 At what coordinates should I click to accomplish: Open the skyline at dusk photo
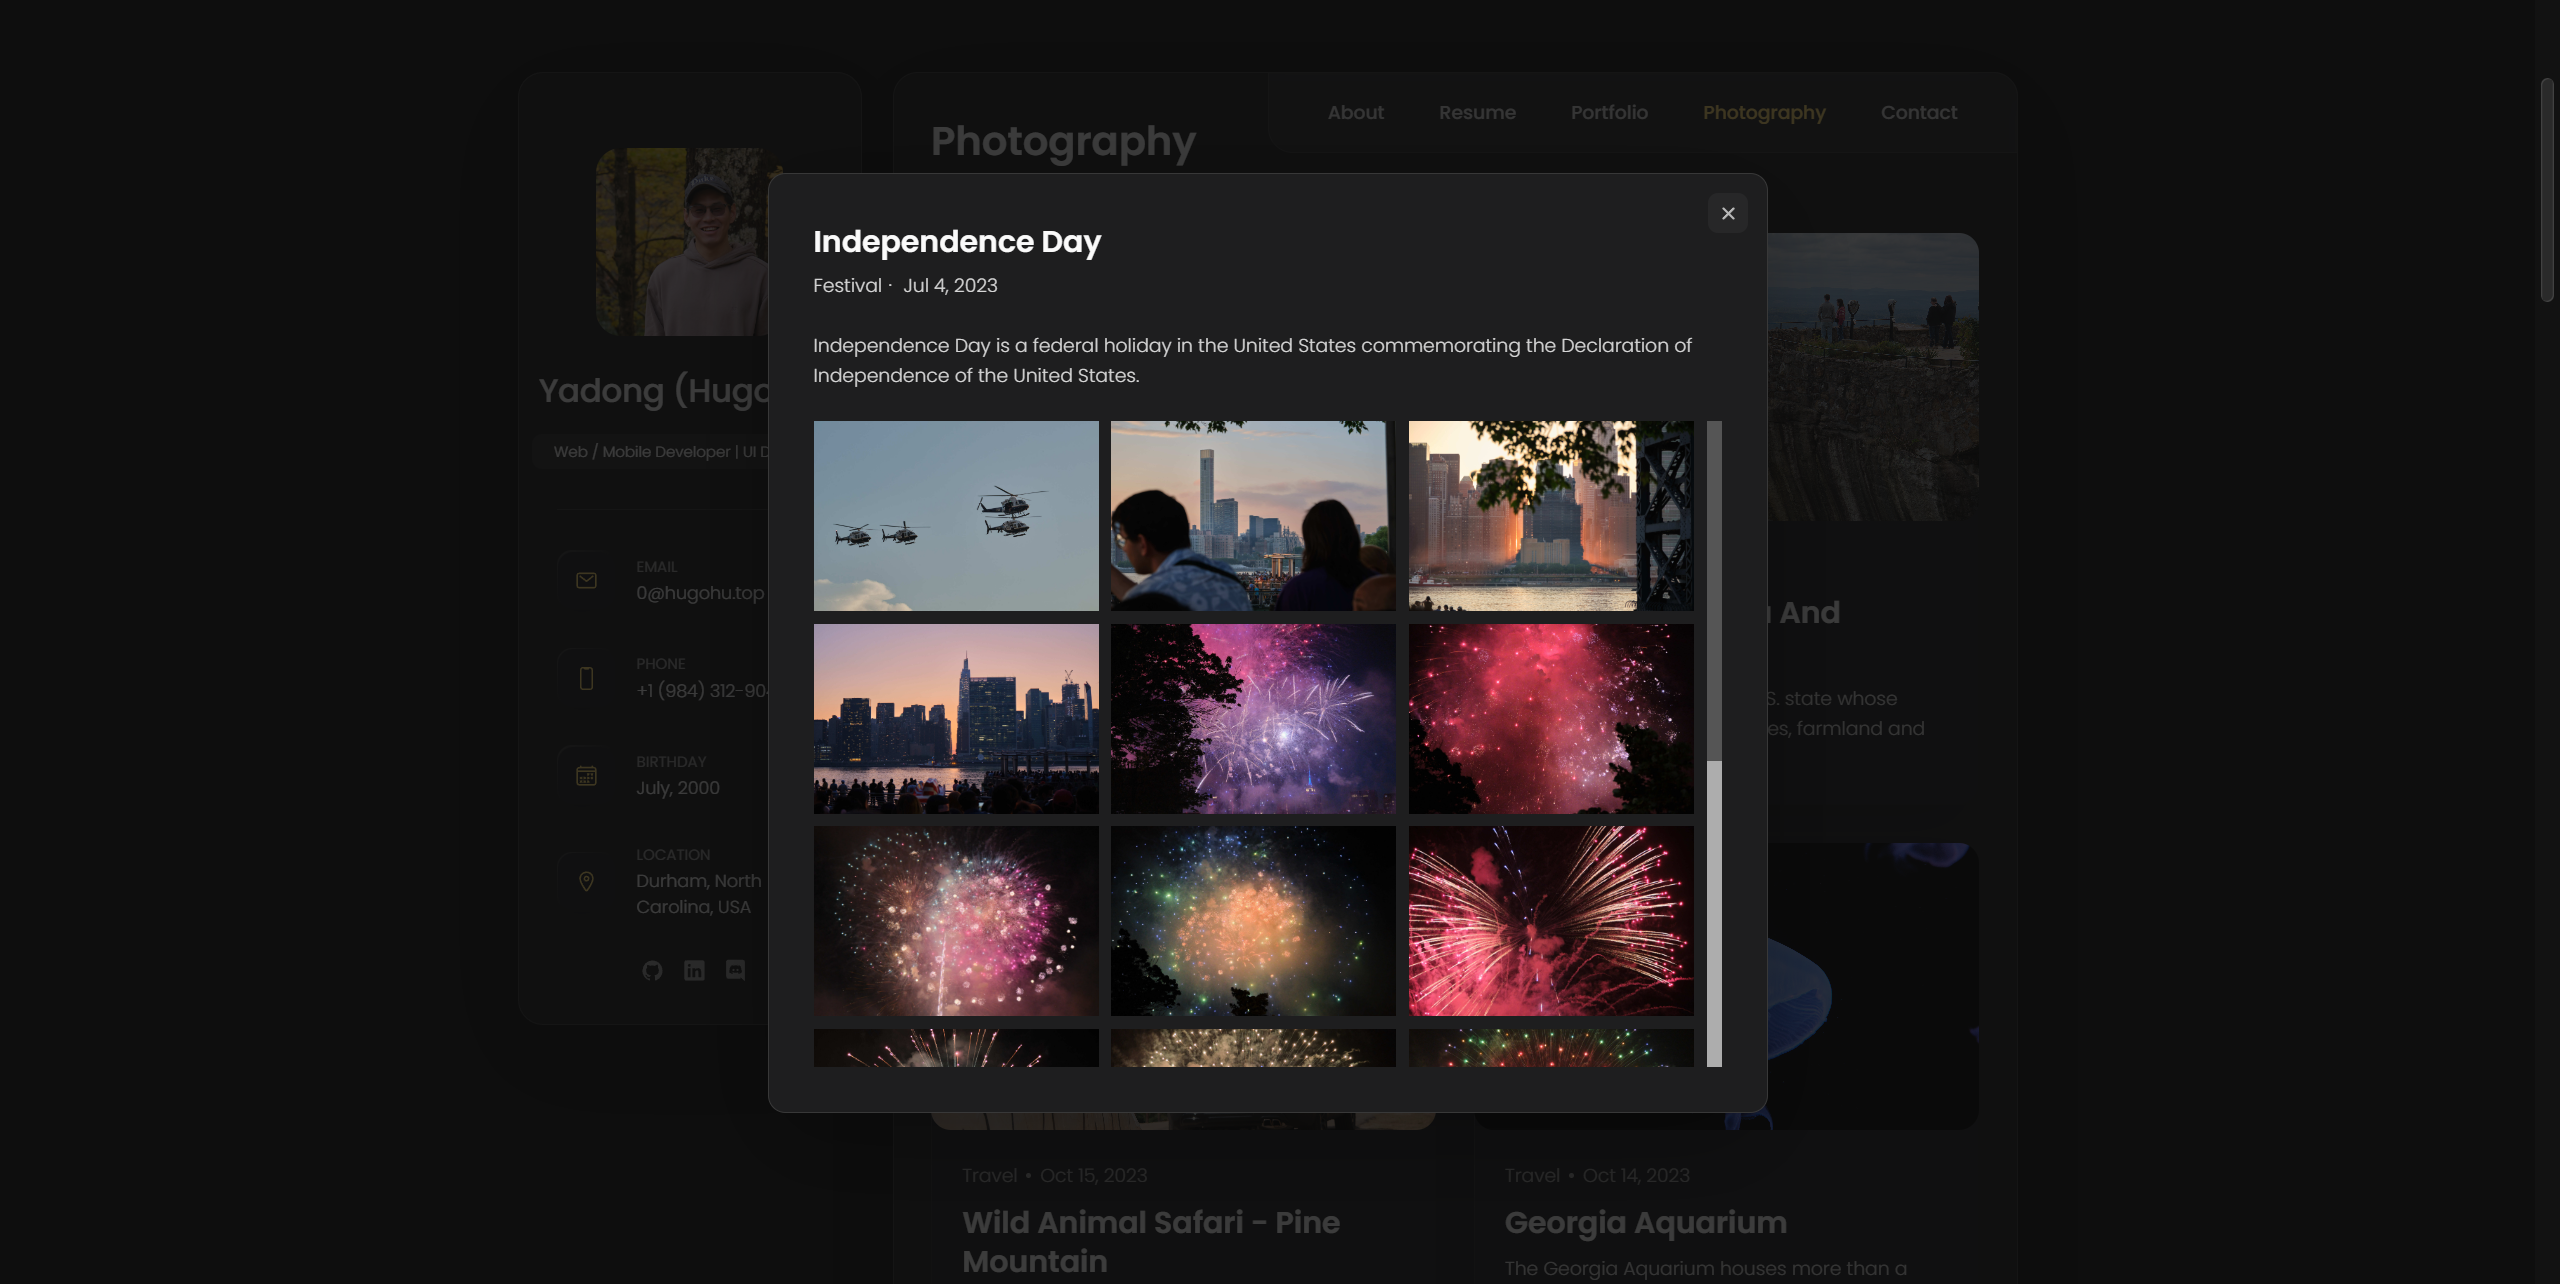955,718
